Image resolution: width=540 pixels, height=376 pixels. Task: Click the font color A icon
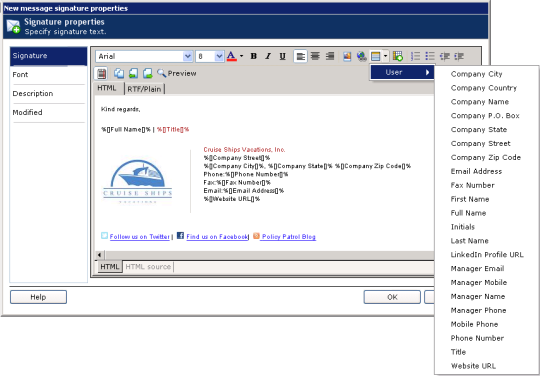[231, 56]
